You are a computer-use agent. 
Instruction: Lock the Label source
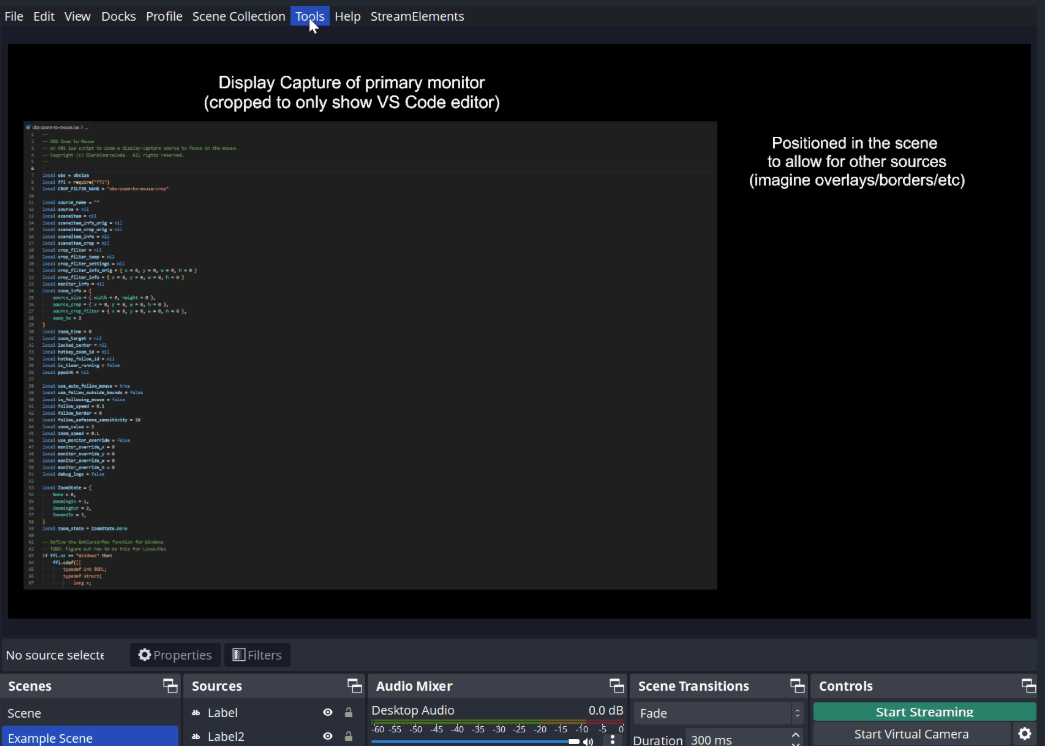(x=348, y=713)
